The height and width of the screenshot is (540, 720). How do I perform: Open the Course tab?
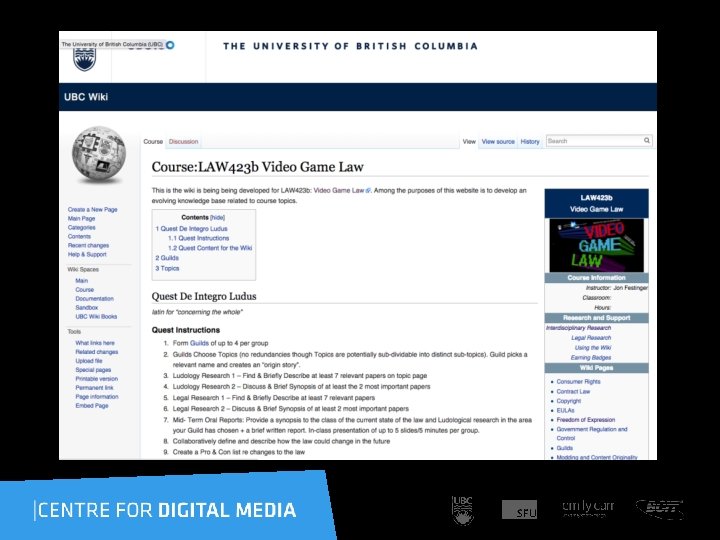point(153,141)
